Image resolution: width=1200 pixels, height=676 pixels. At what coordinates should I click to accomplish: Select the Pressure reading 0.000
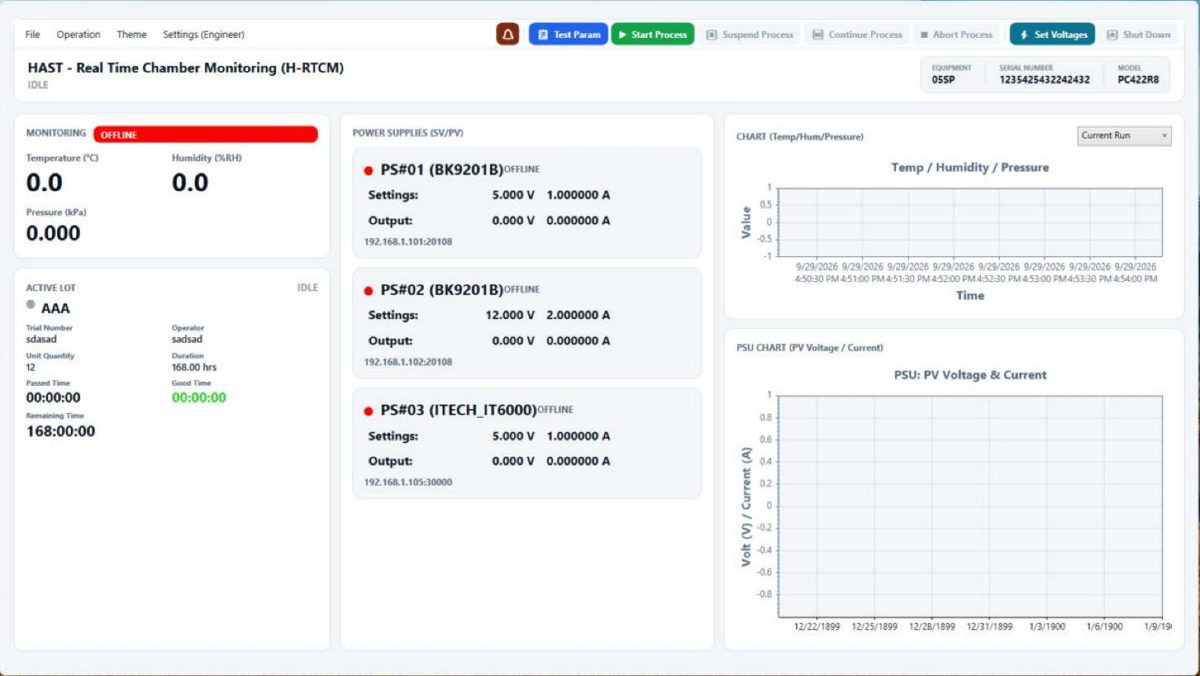pyautogui.click(x=53, y=233)
